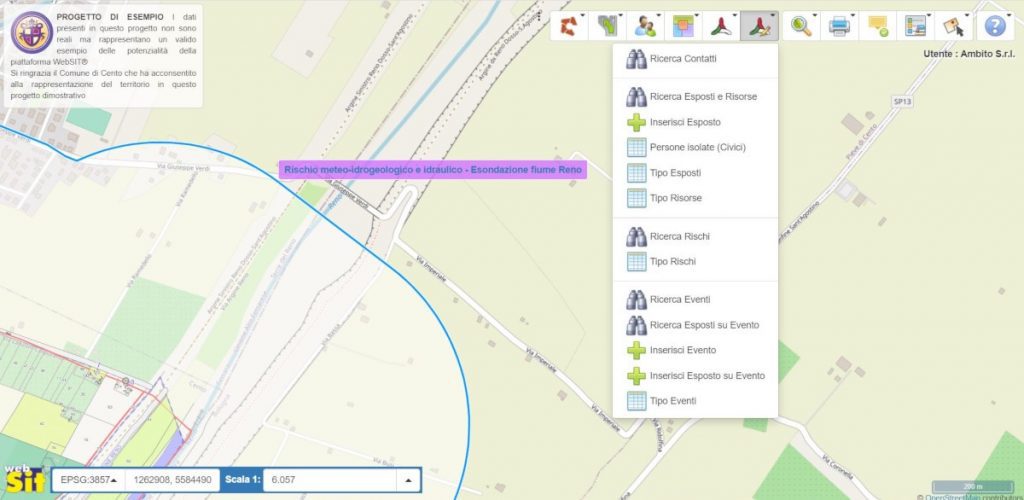Click the yellow note with checkmark icon
The image size is (1024, 500).
click(x=878, y=26)
